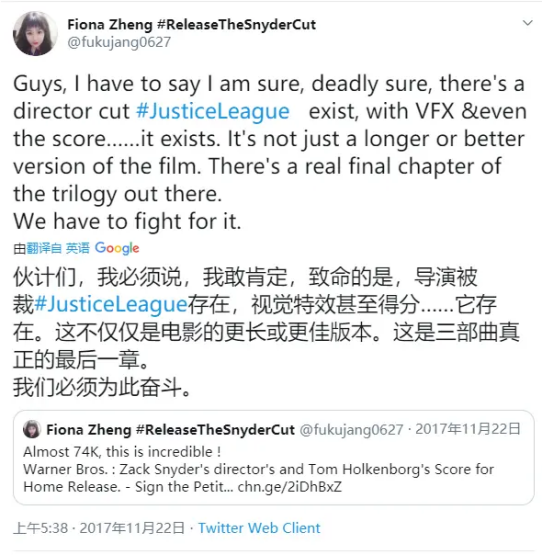Open the Twitter Web Client source link

pos(259,528)
